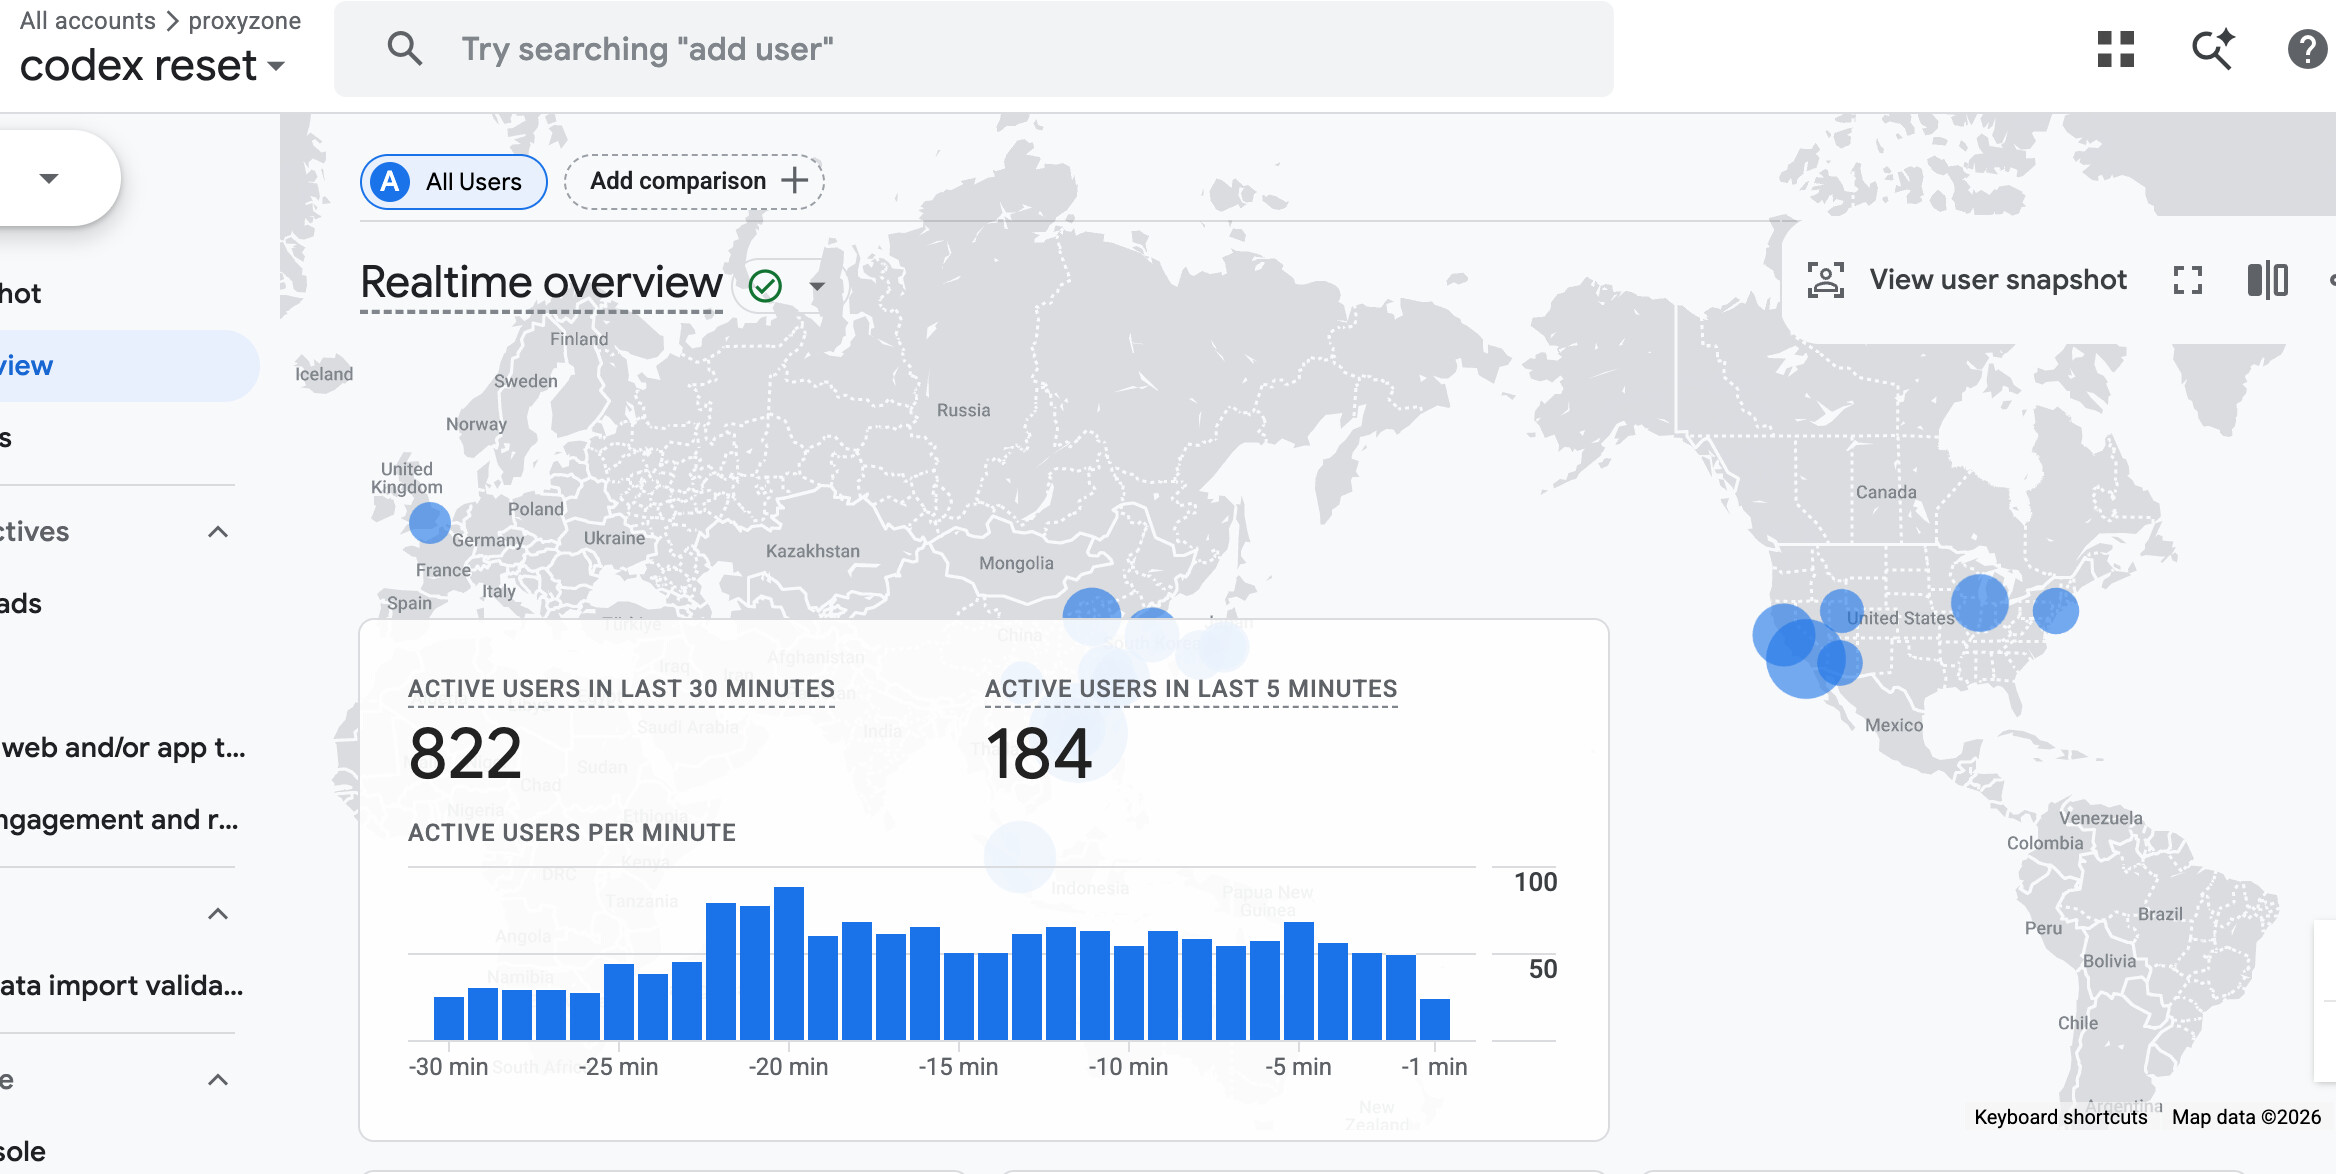Viewport: 2336px width, 1174px height.
Task: Open the 'web and/or app t...' sidebar item
Action: click(x=122, y=748)
